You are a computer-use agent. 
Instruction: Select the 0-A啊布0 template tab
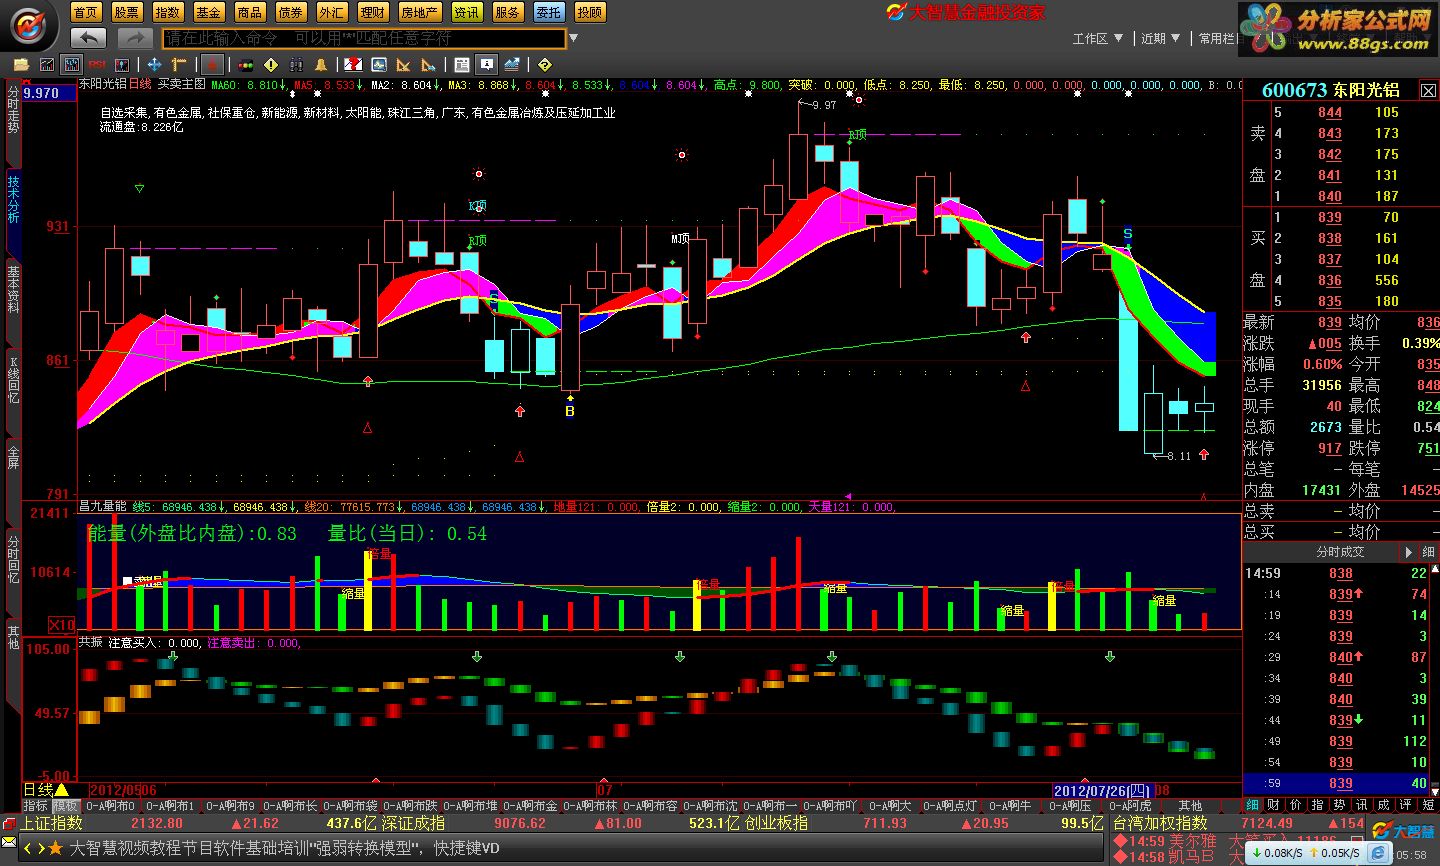tap(110, 805)
